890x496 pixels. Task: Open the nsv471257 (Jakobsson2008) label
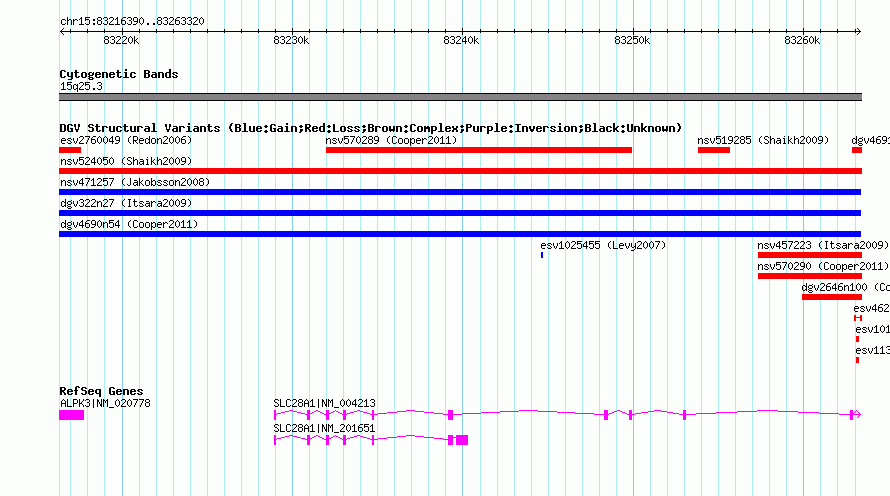(x=135, y=182)
